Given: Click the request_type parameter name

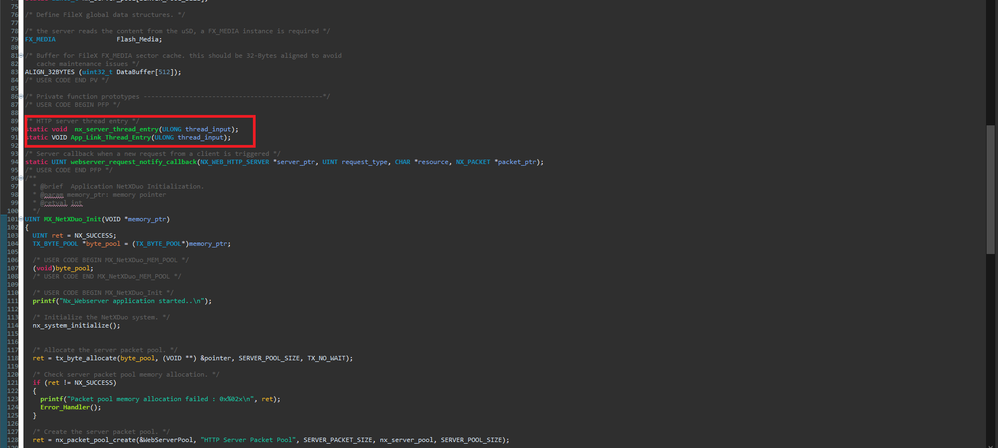Looking at the screenshot, I should 365,162.
